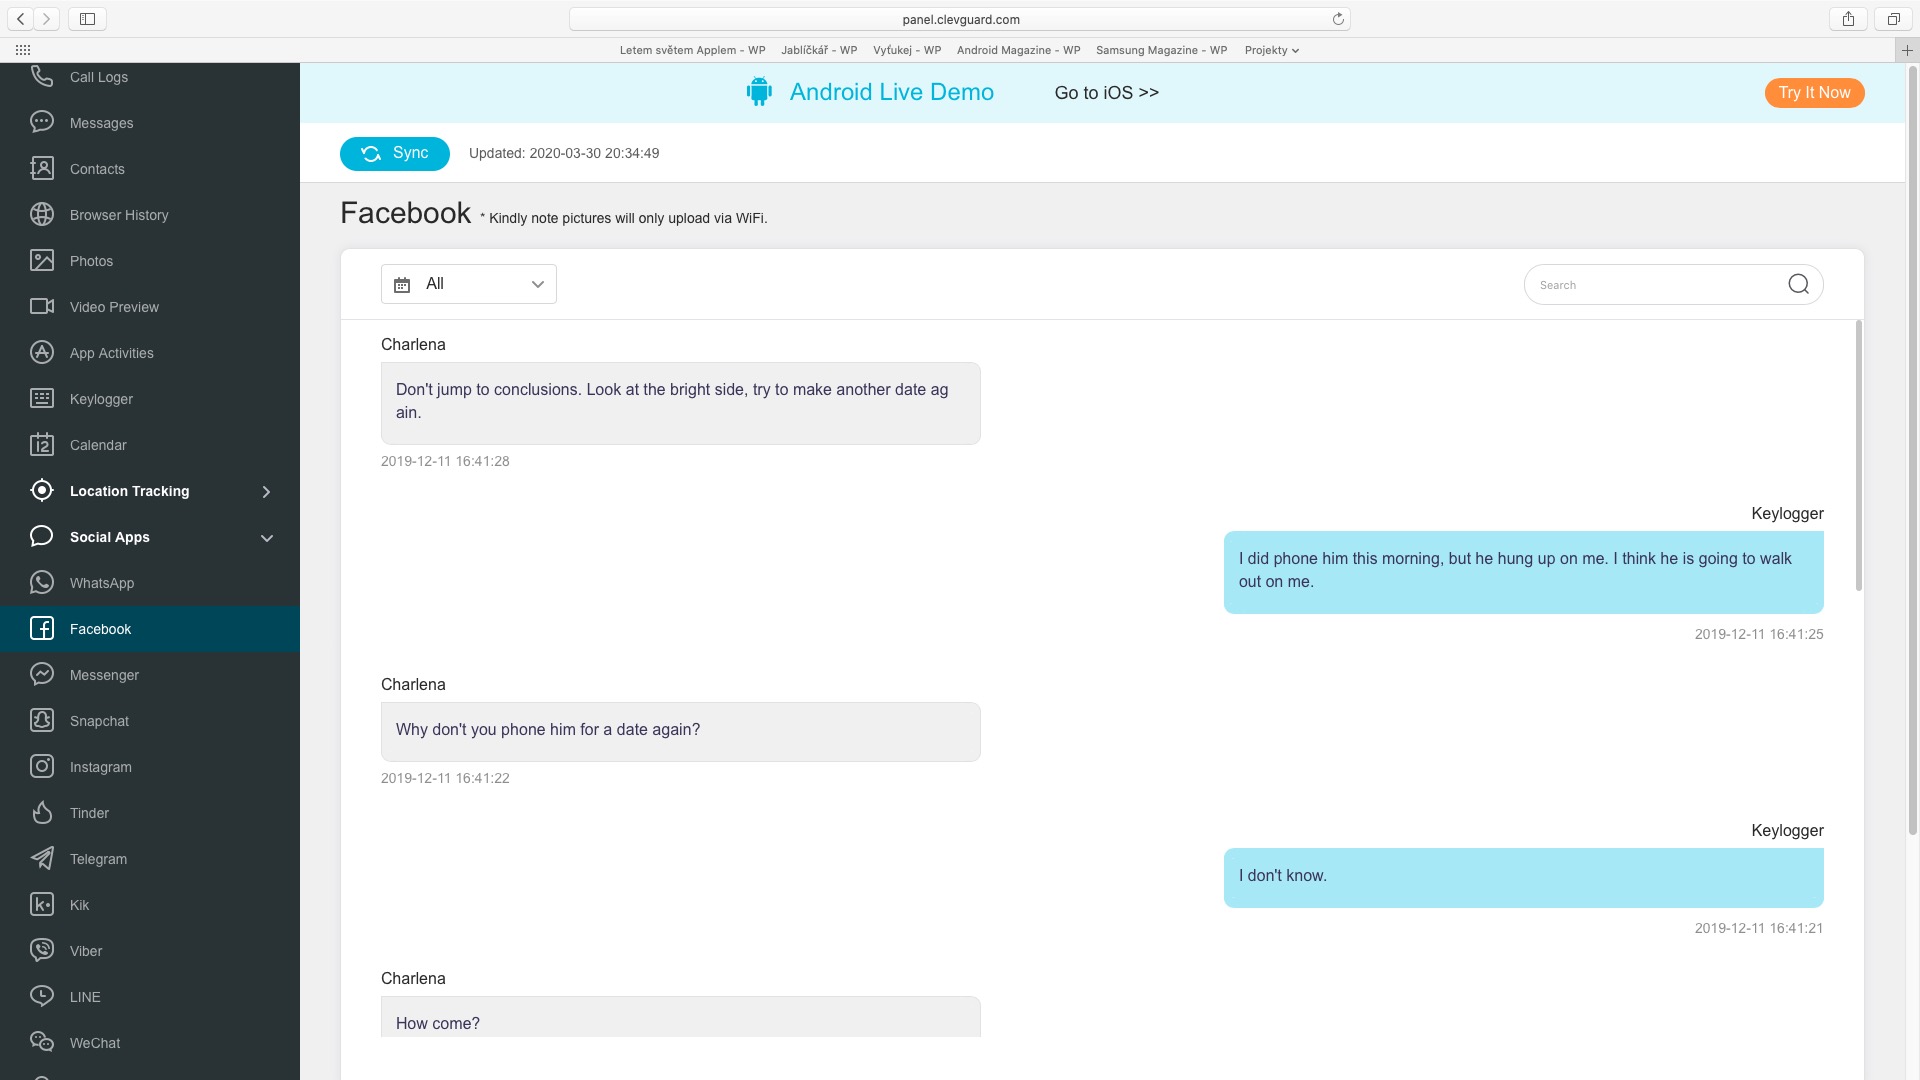
Task: Expand the Location Tracking section
Action: tap(266, 491)
